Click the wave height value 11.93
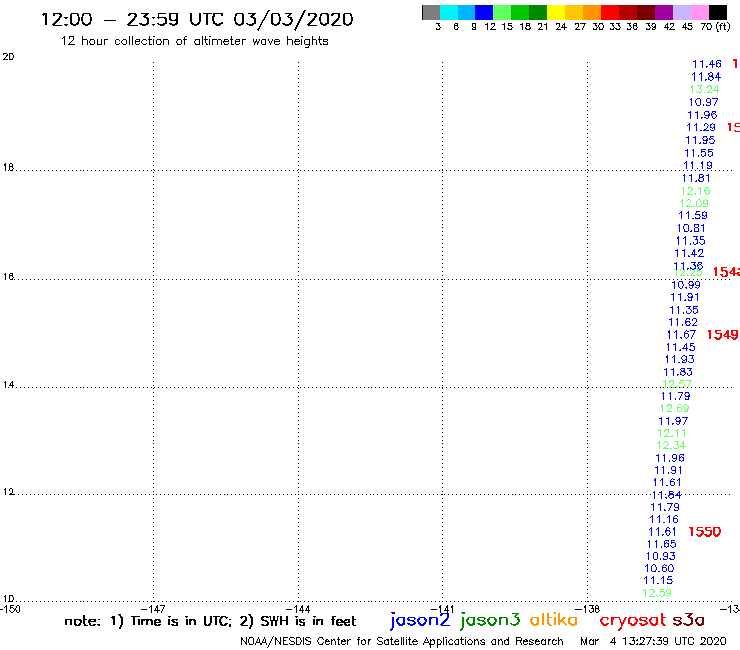 (679, 360)
